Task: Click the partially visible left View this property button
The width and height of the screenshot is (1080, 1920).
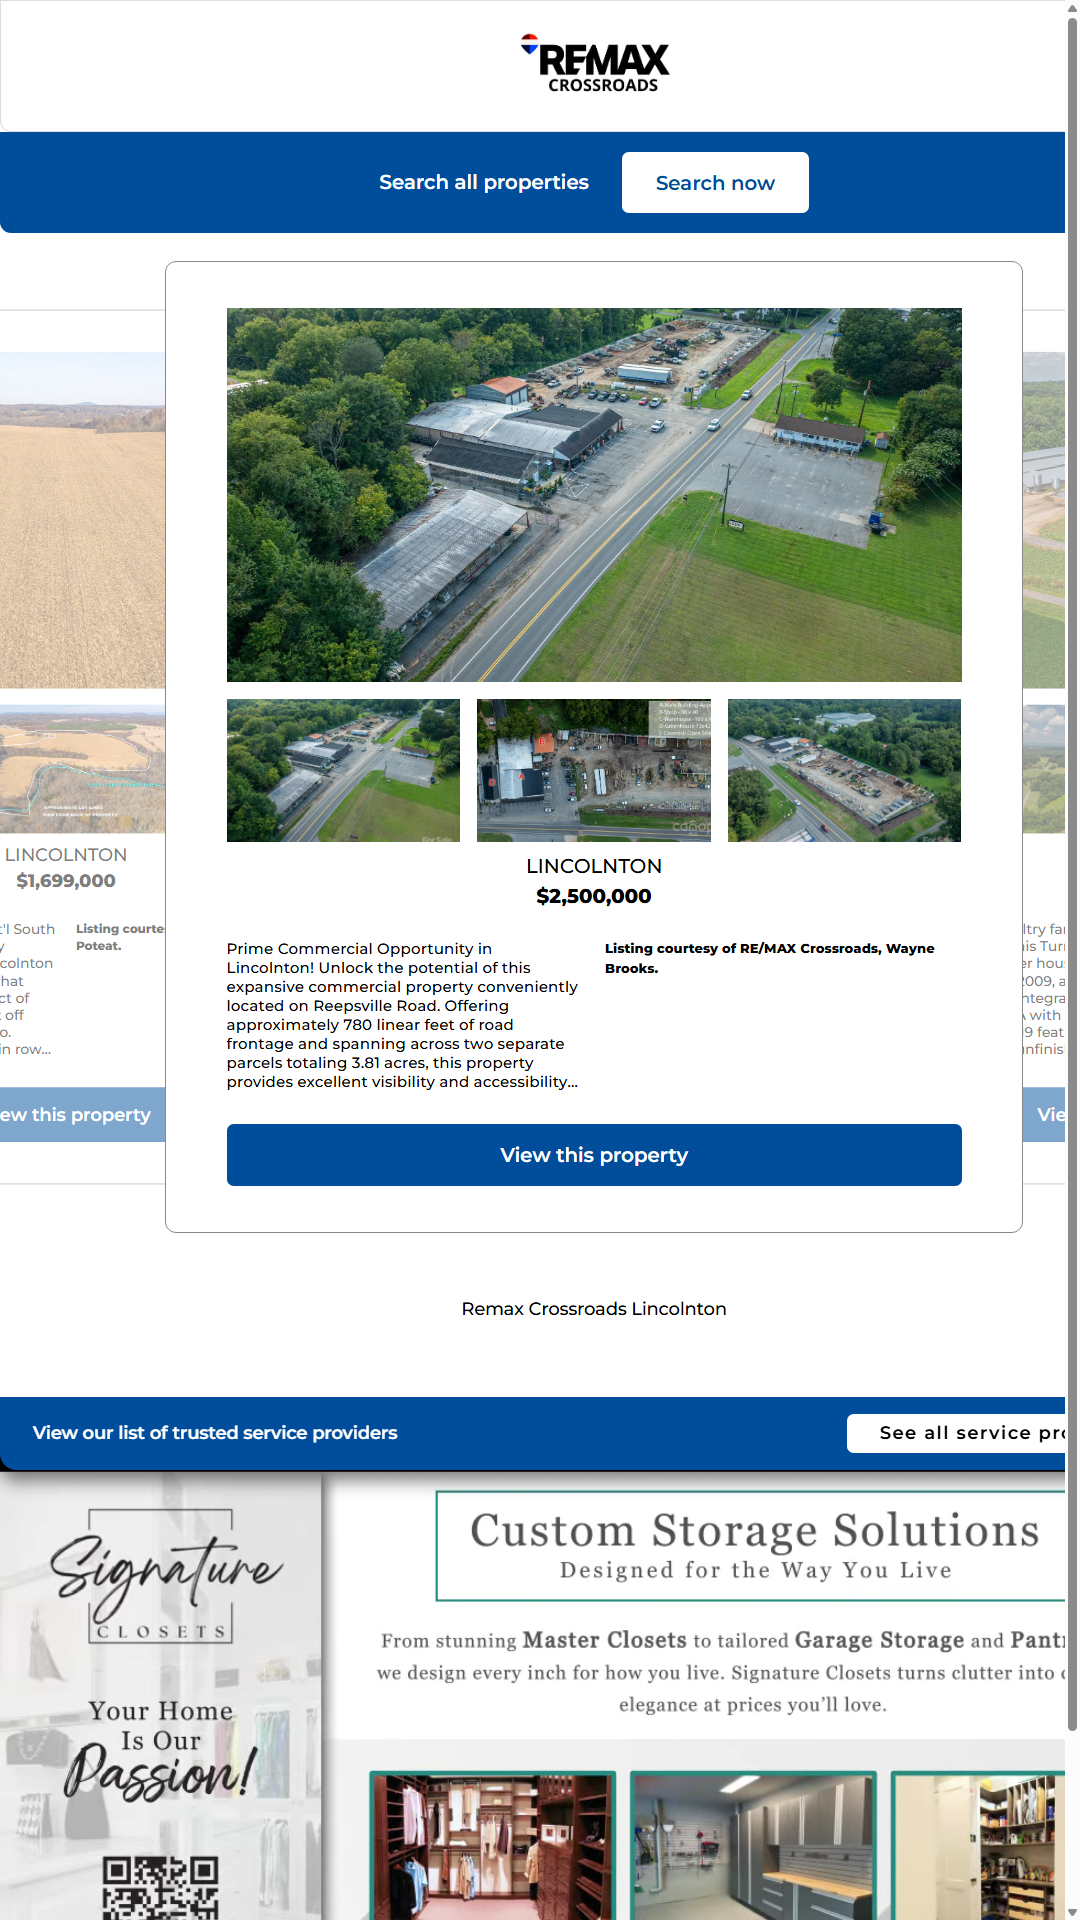Action: pos(80,1115)
